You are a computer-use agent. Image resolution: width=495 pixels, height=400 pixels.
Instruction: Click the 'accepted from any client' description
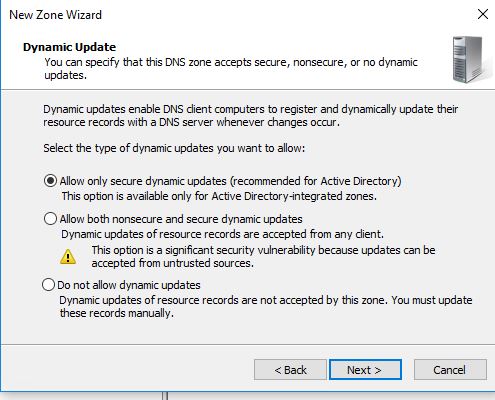tap(222, 234)
